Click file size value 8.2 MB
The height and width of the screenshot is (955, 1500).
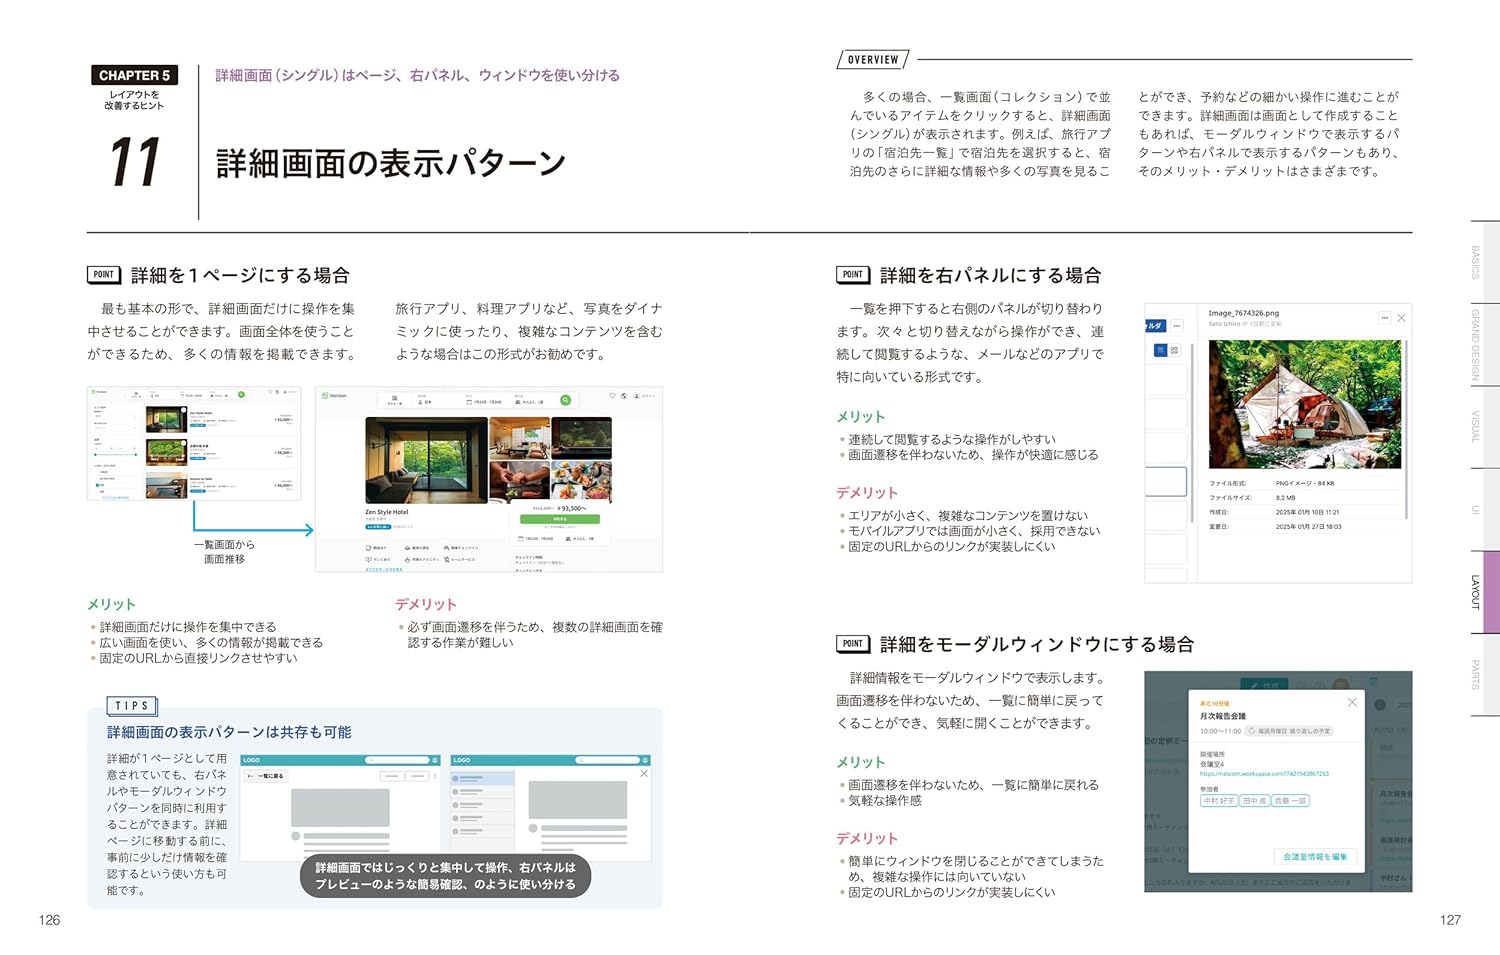pyautogui.click(x=1285, y=498)
